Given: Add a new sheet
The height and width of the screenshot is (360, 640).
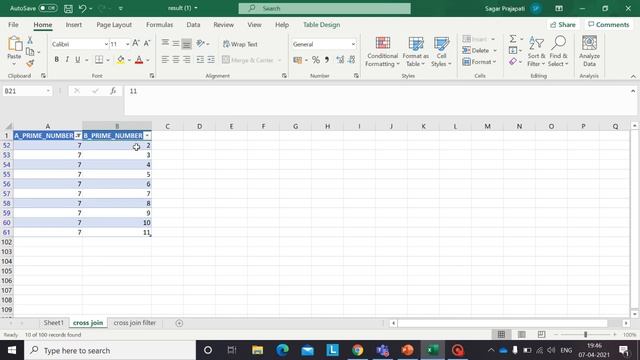Looking at the screenshot, I should coord(179,323).
